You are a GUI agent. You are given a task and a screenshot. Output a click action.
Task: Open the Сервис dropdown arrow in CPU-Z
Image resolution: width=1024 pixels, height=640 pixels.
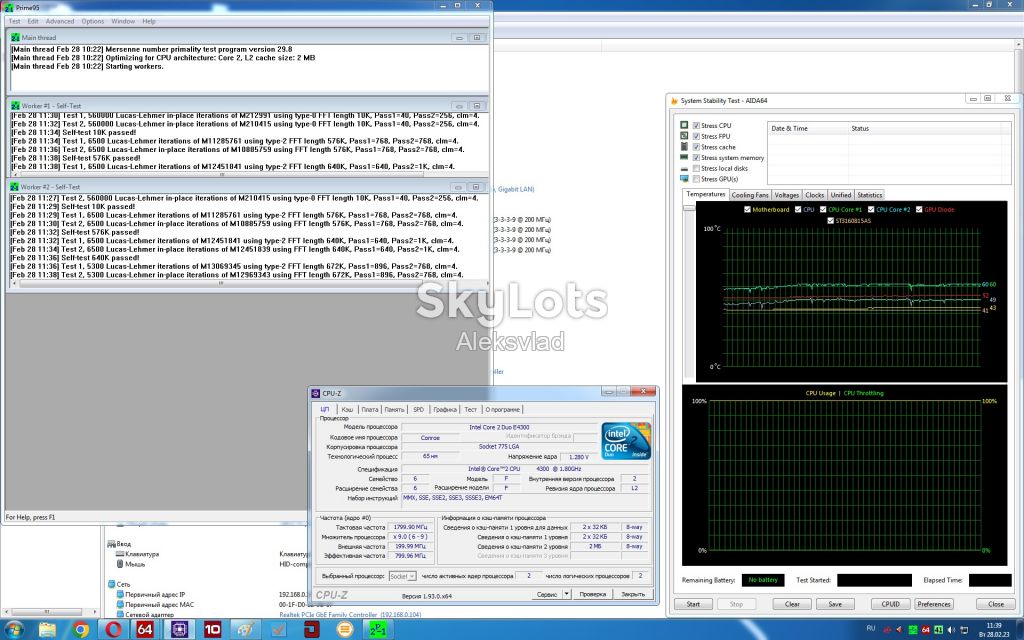pos(566,594)
